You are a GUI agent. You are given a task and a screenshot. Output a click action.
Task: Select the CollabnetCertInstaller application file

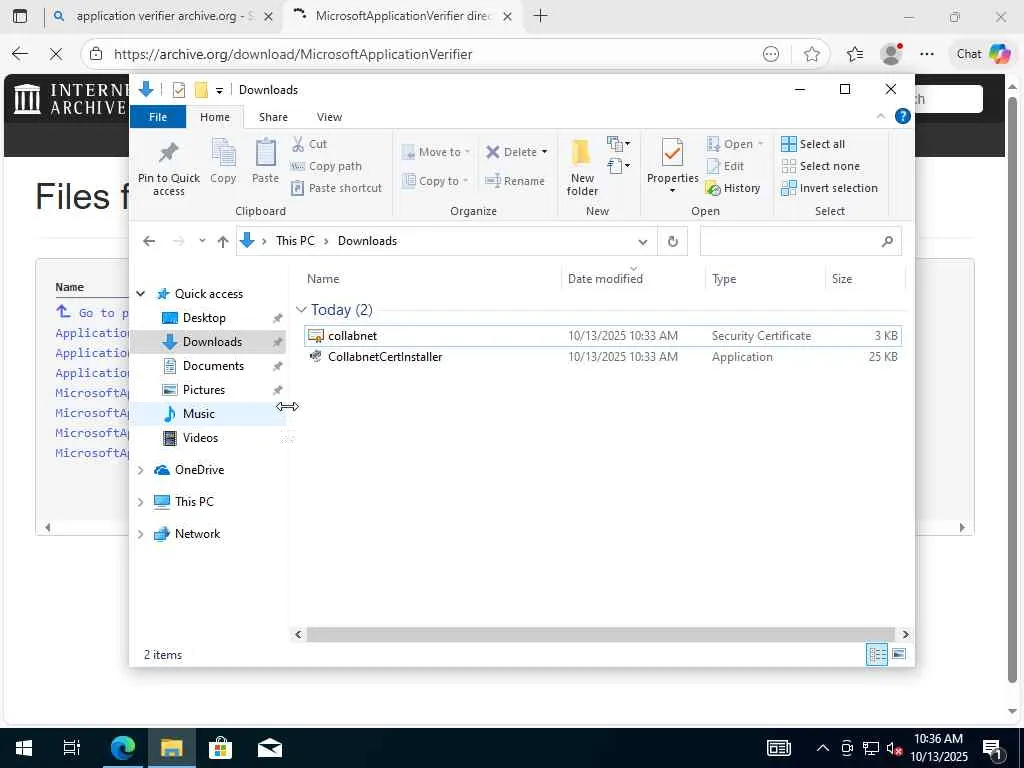603,357
